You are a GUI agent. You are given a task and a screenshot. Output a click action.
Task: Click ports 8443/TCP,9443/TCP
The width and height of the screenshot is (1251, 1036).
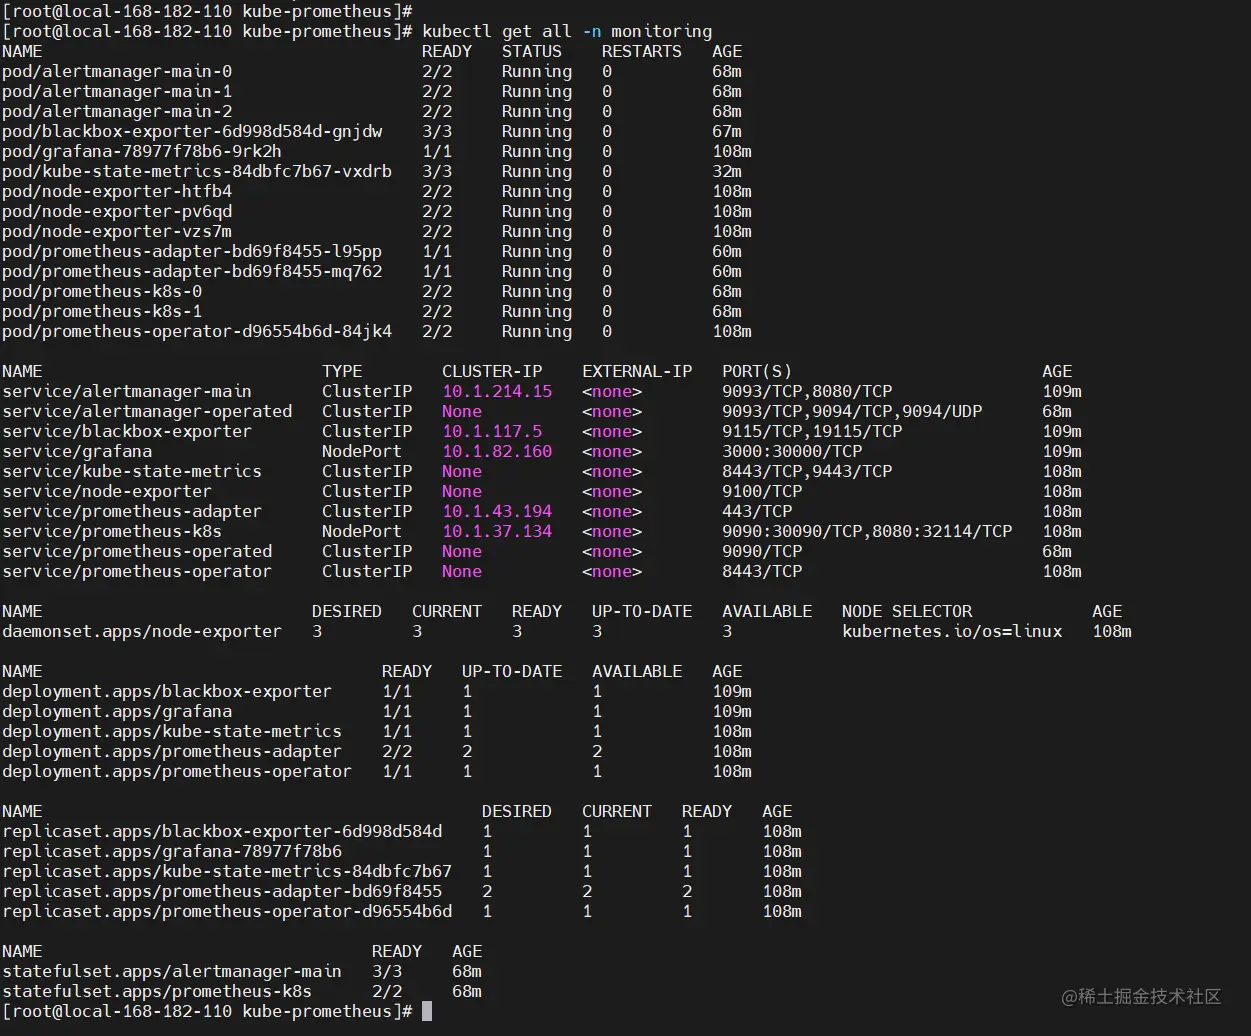click(807, 472)
